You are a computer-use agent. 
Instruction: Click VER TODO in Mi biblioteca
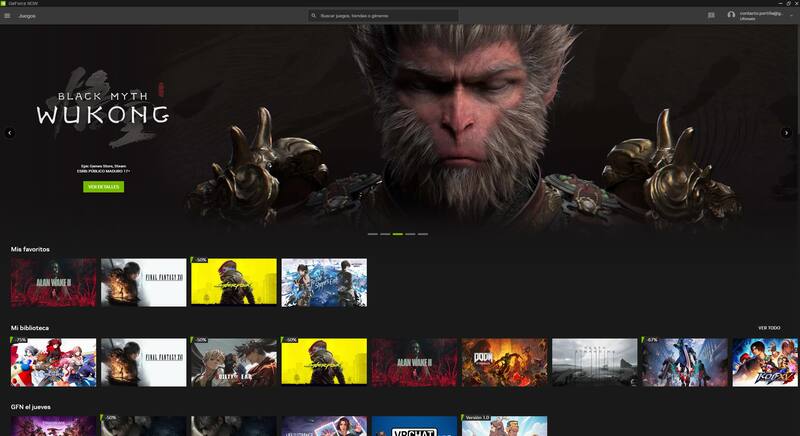(768, 327)
